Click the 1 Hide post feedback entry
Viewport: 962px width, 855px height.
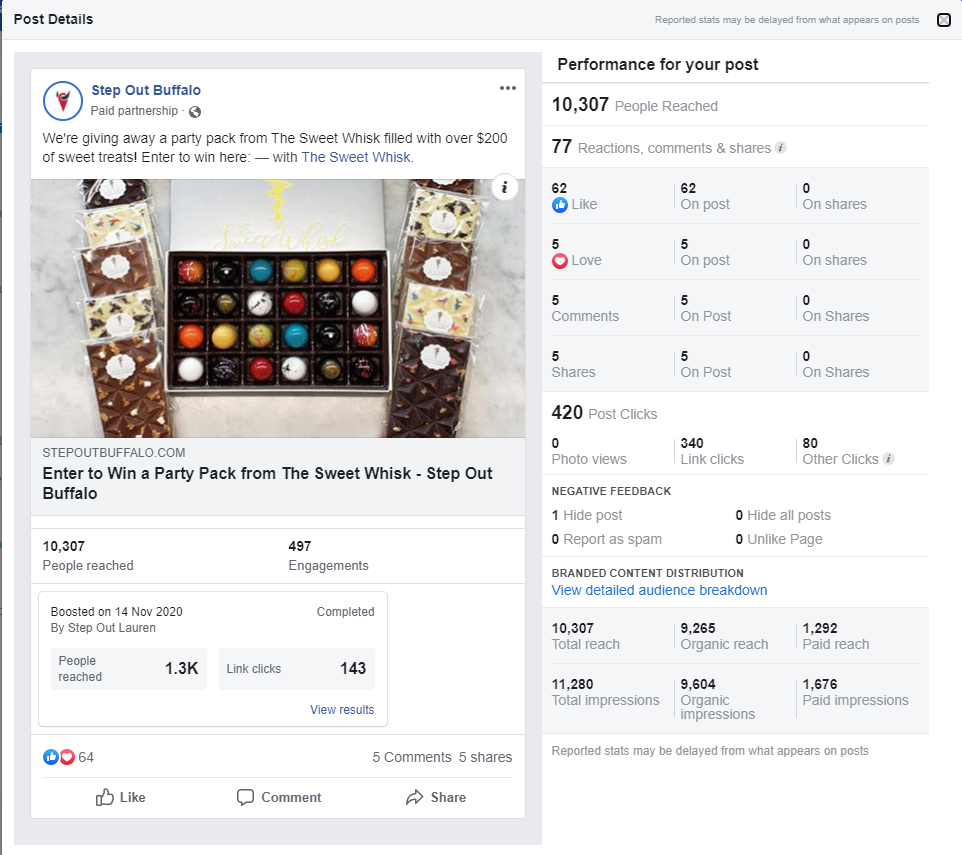pyautogui.click(x=587, y=515)
